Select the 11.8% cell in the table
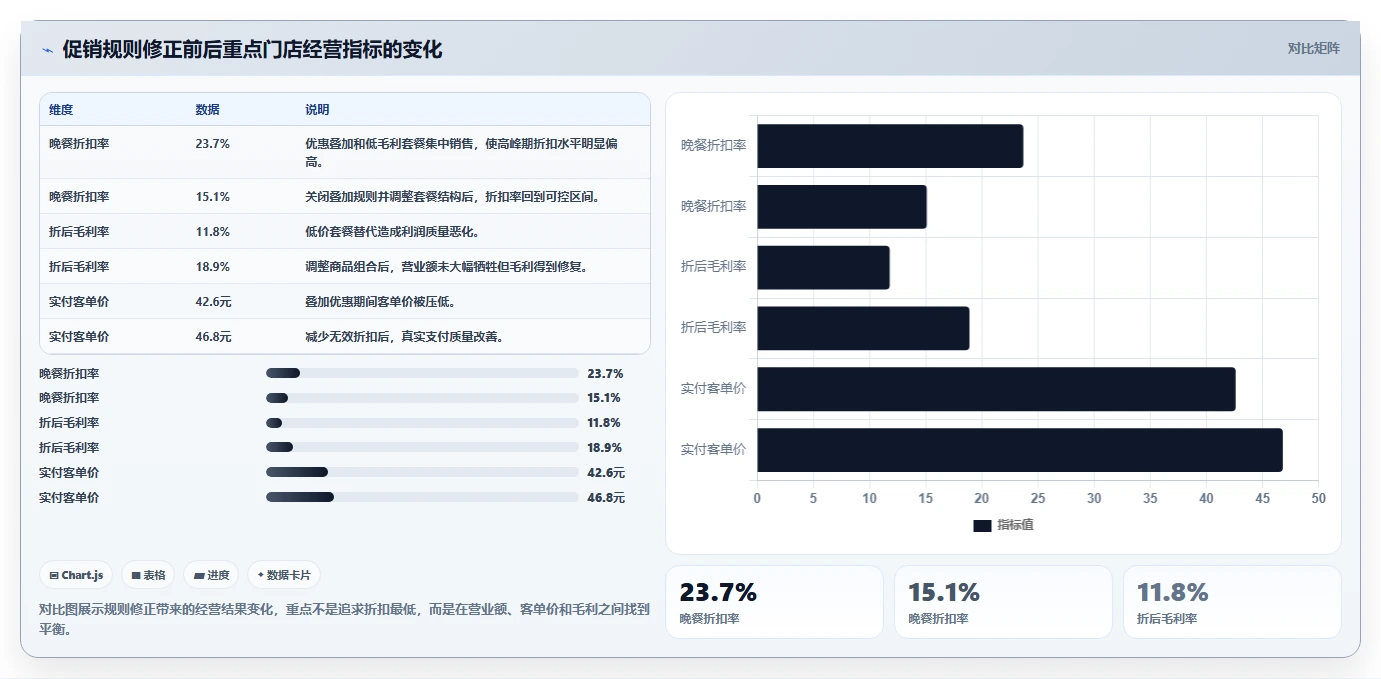 213,232
